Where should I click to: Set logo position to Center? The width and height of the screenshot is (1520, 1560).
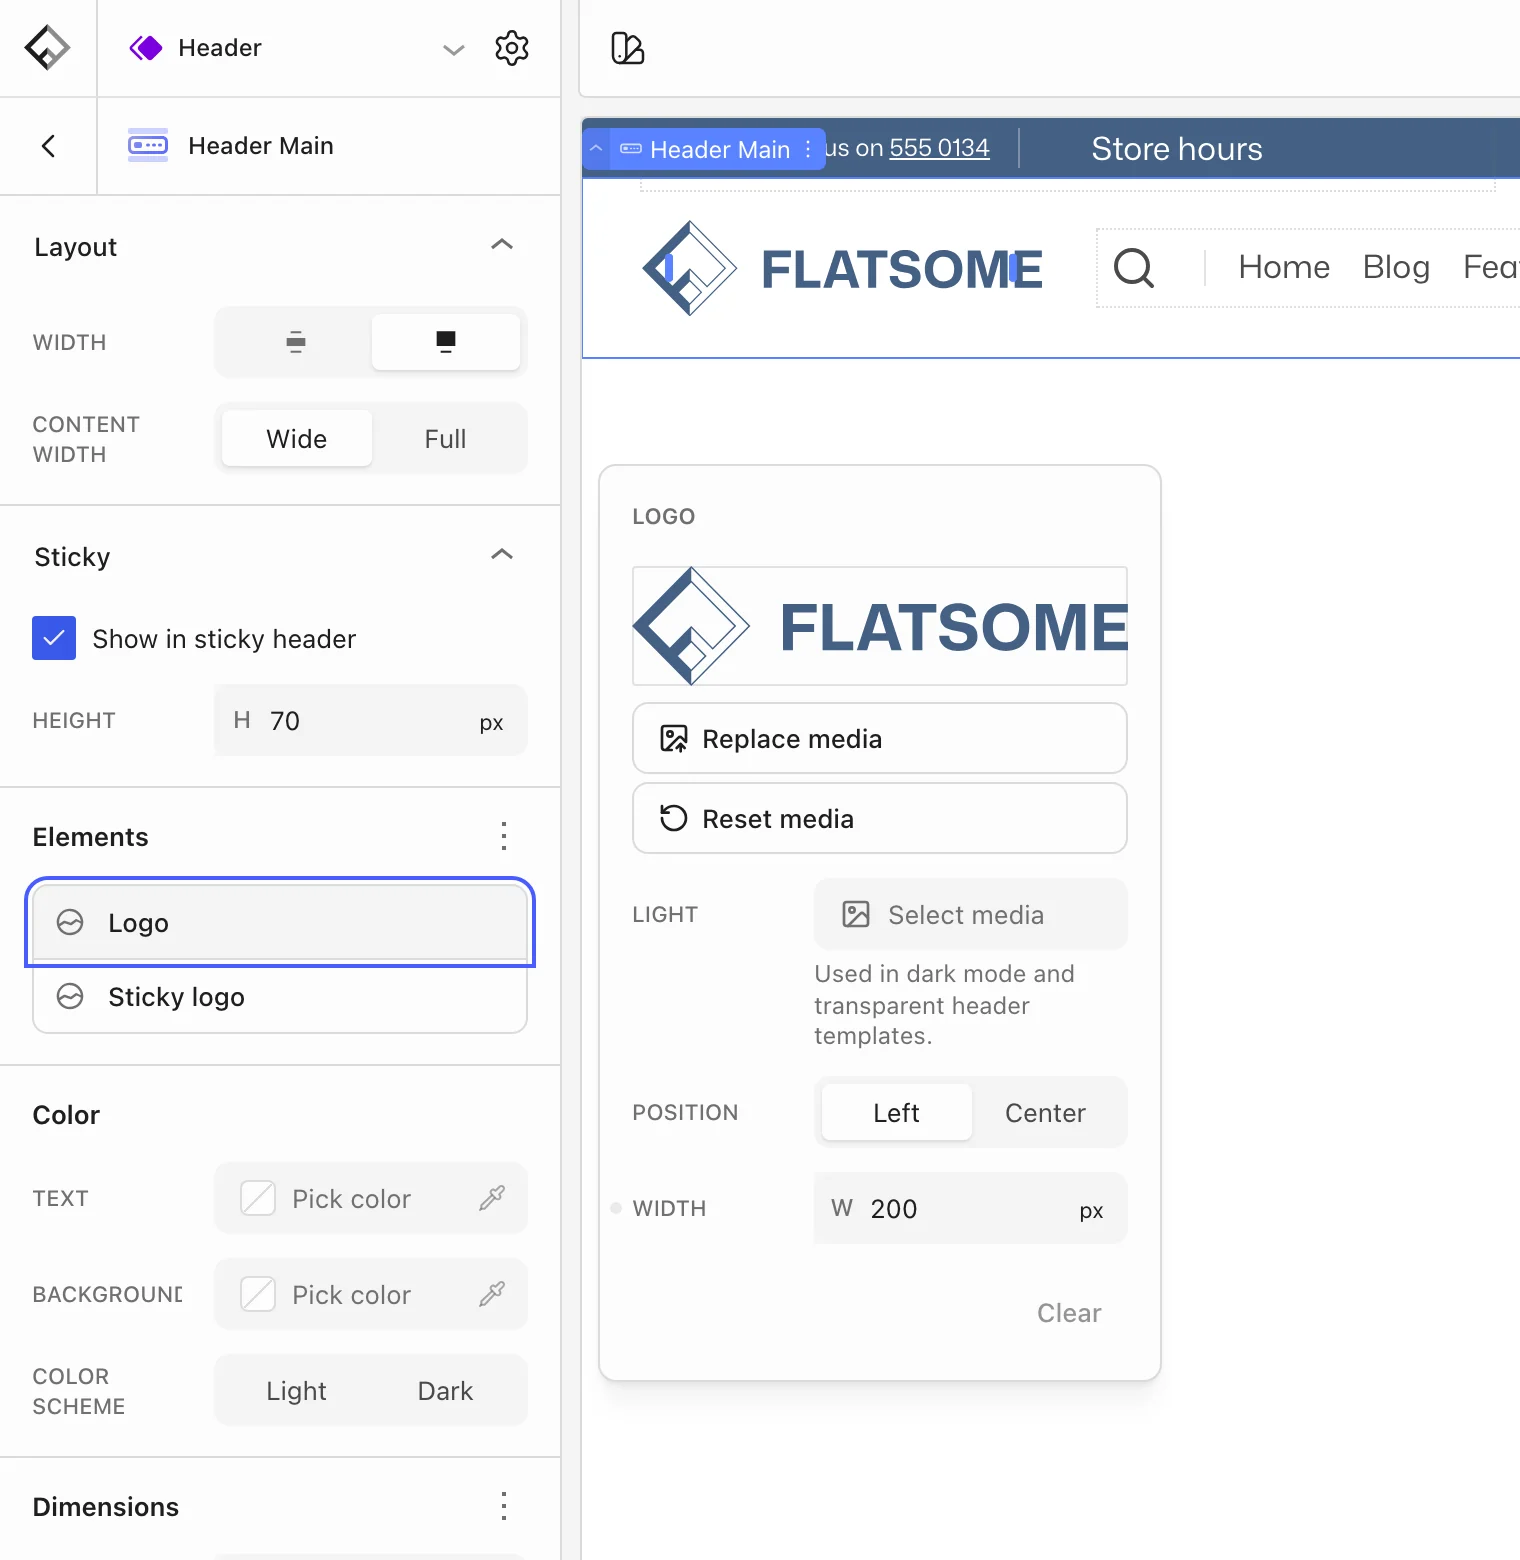point(1045,1113)
